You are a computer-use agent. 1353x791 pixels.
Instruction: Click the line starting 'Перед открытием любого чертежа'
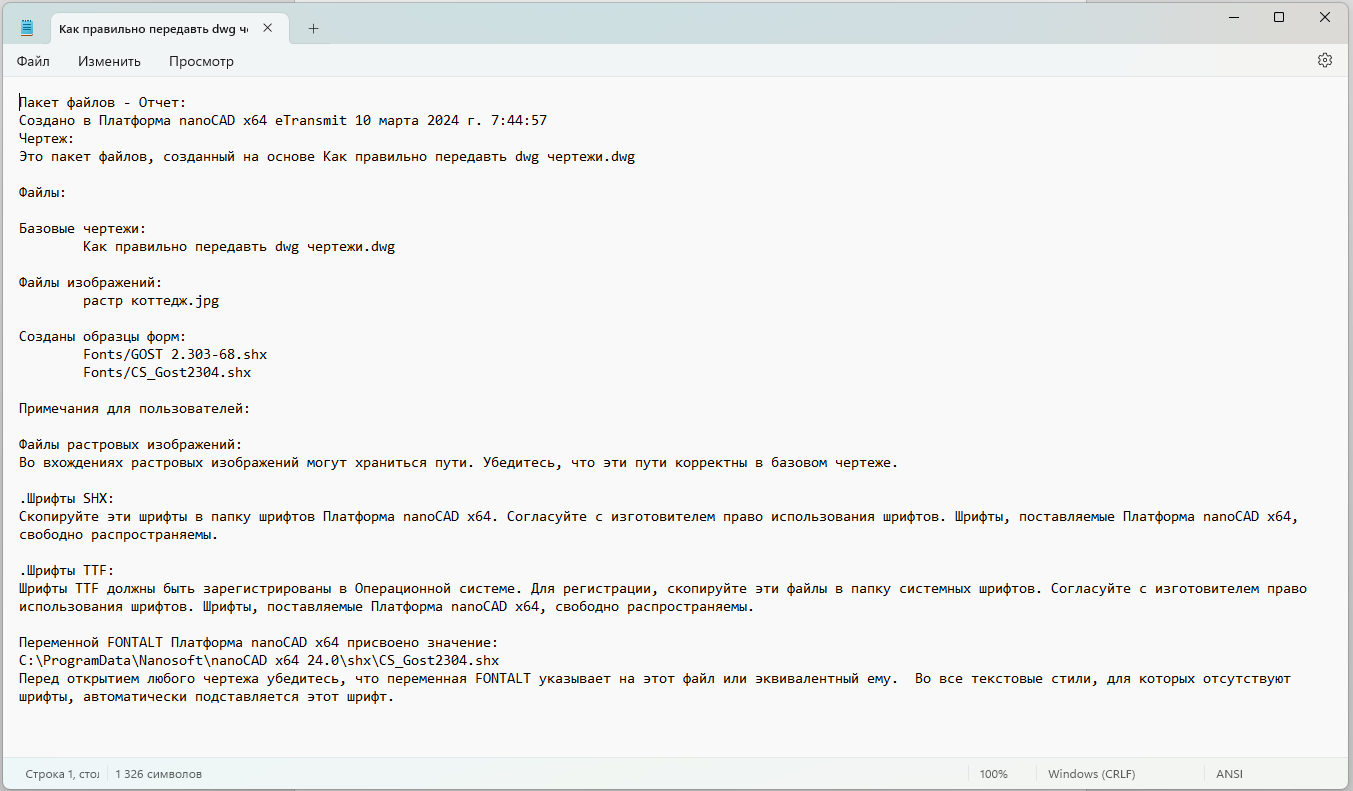tap(655, 679)
